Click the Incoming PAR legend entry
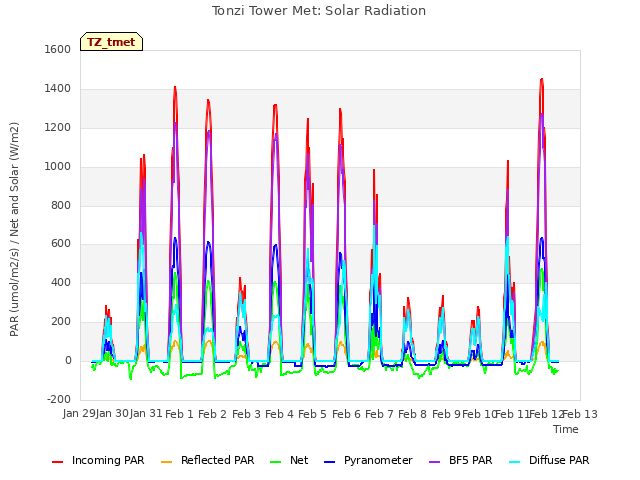 click(x=98, y=460)
